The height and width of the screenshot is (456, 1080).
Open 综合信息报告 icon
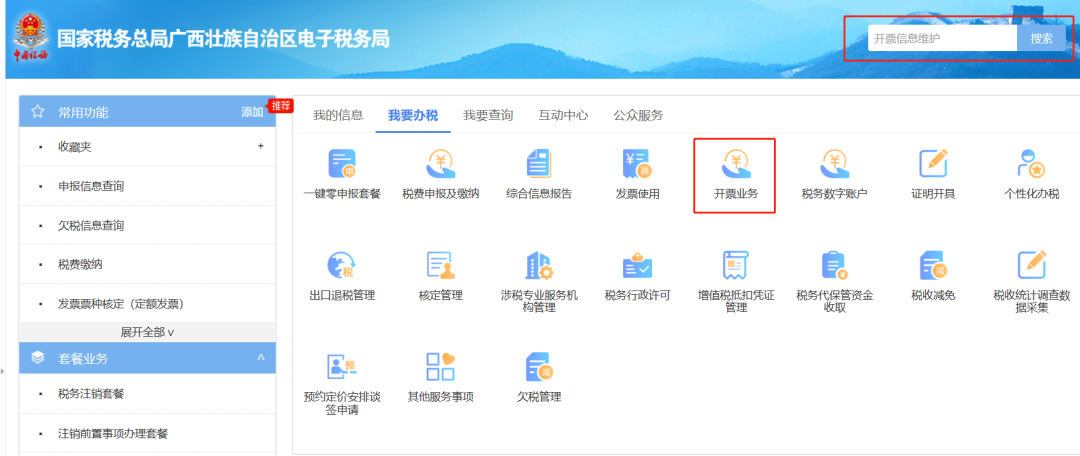point(539,164)
